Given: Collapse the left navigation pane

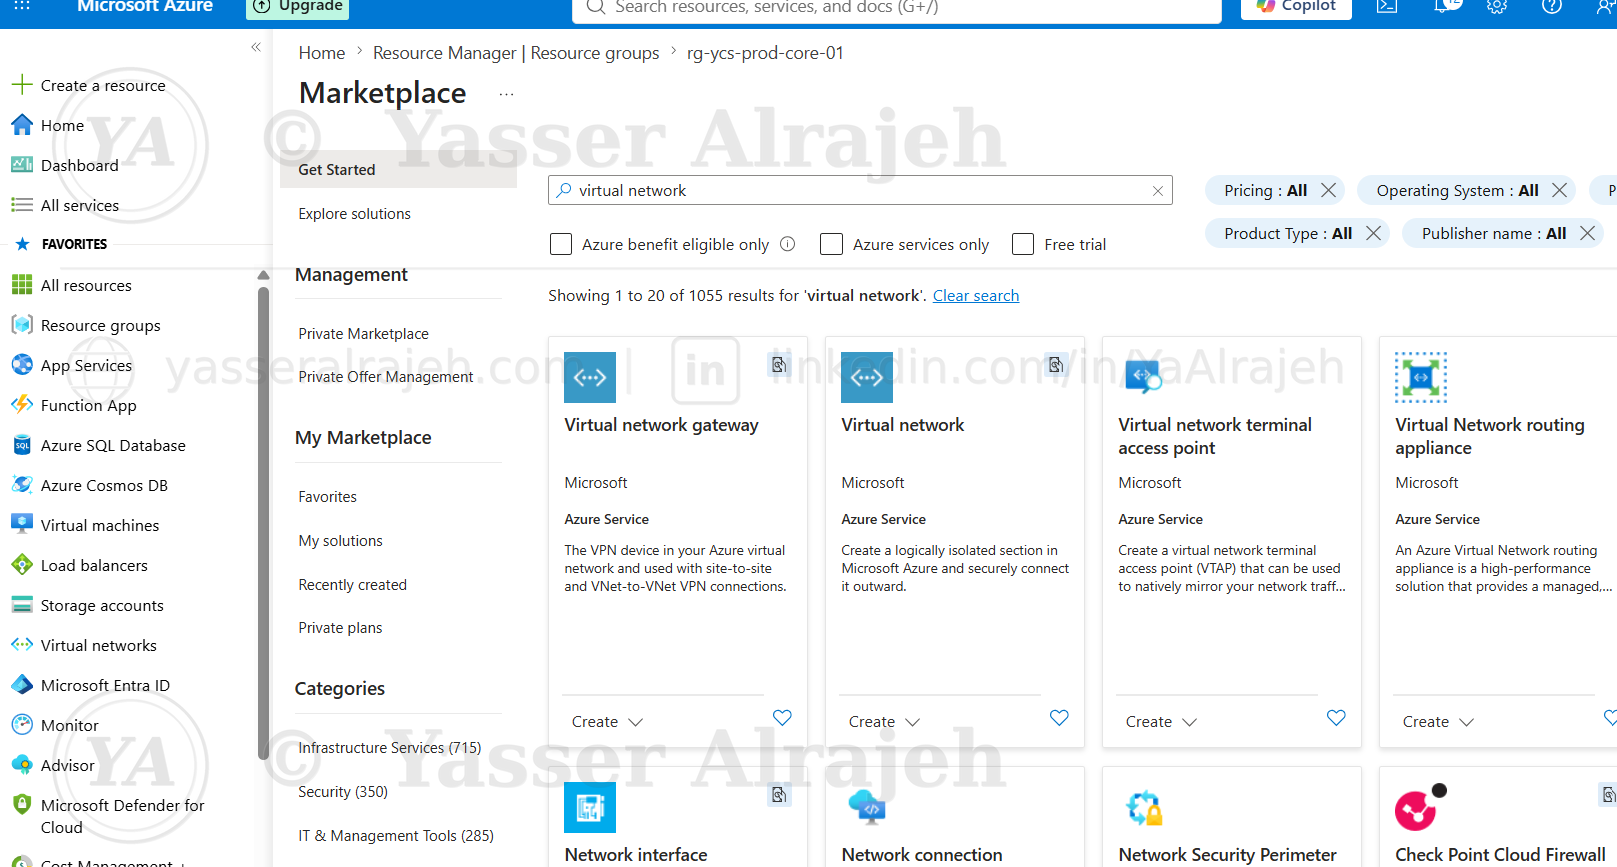Looking at the screenshot, I should 256,47.
